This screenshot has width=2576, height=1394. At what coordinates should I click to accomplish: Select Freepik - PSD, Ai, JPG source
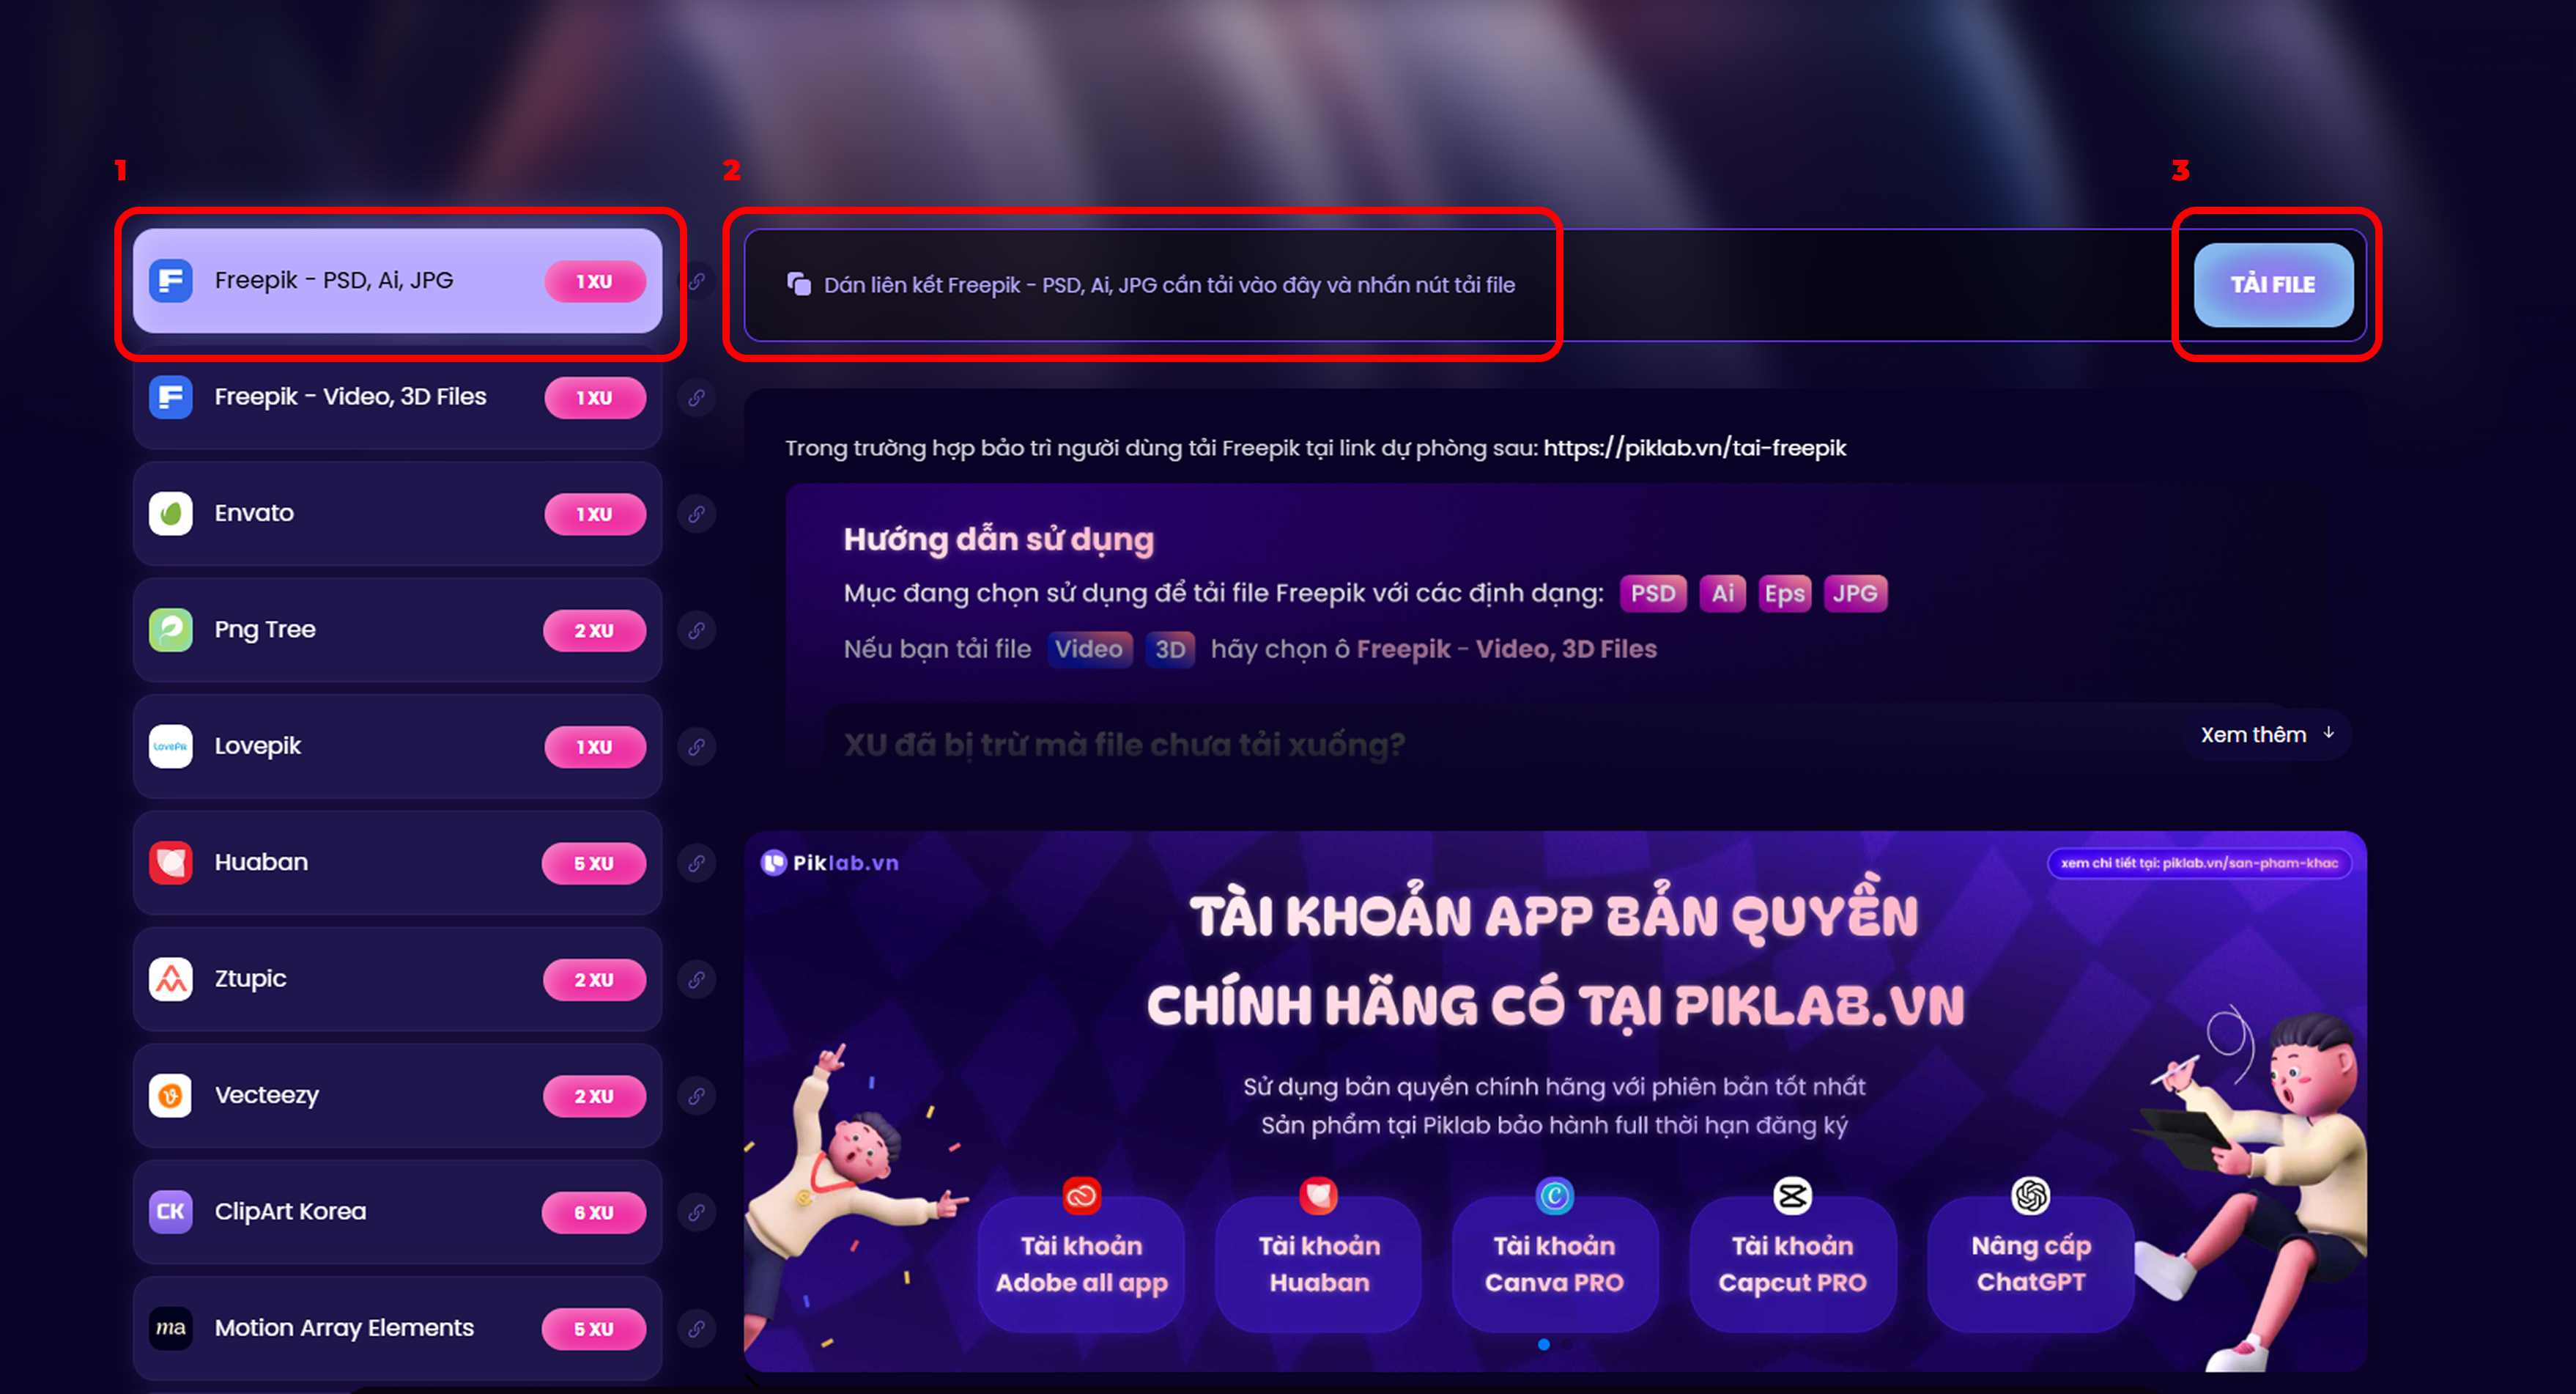point(398,281)
